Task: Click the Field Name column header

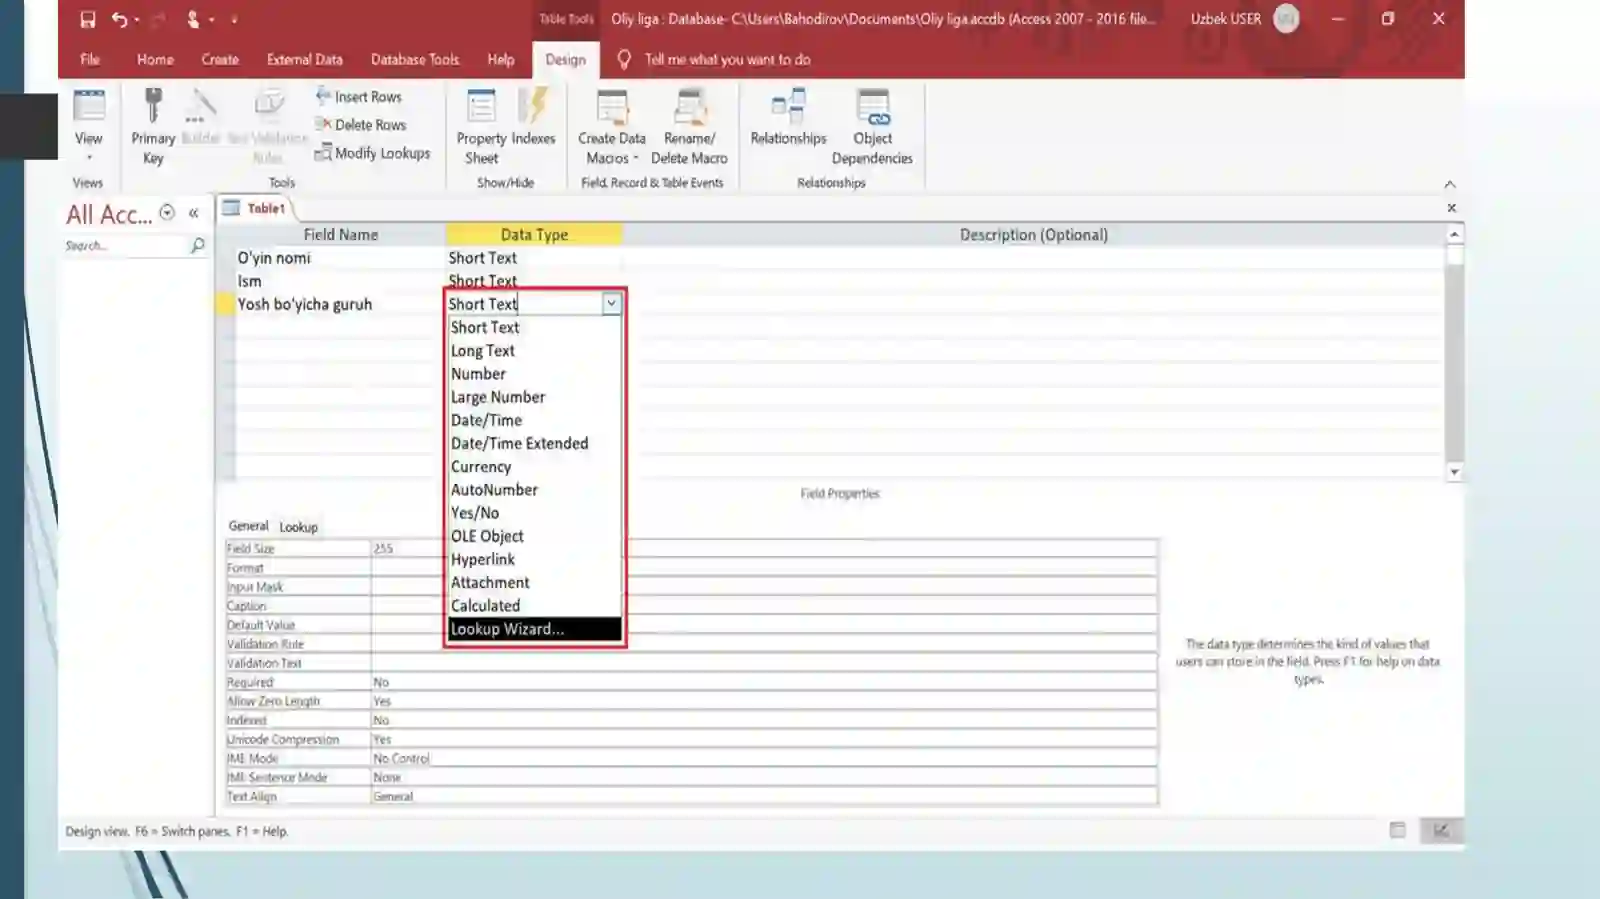Action: (x=340, y=235)
